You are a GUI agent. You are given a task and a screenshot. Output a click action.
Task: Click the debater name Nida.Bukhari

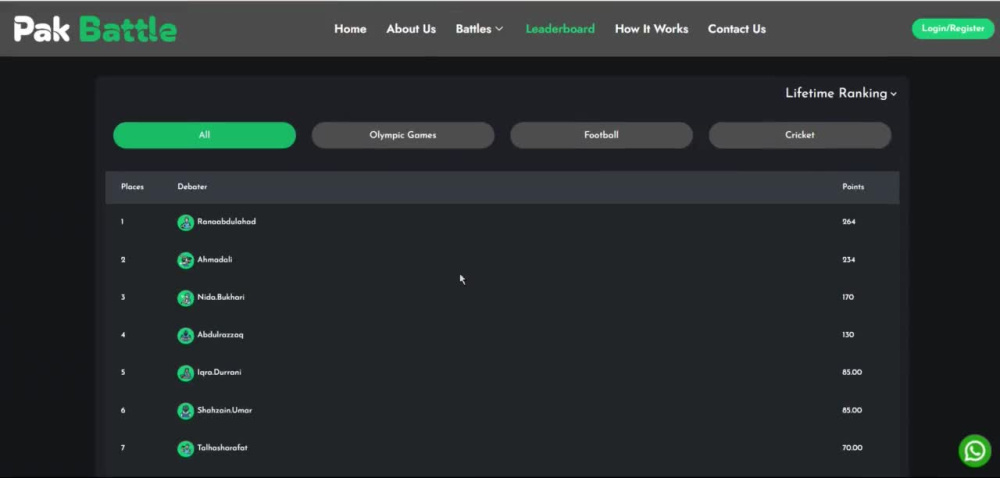click(221, 297)
